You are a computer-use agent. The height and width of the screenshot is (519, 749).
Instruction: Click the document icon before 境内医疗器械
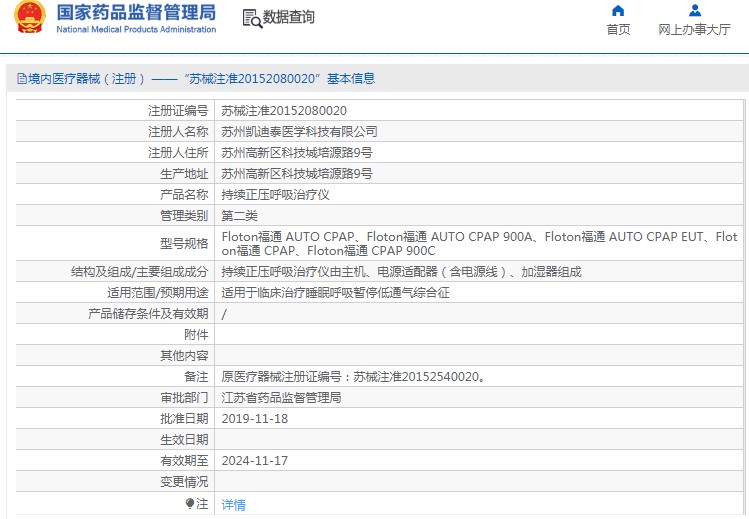click(21, 79)
